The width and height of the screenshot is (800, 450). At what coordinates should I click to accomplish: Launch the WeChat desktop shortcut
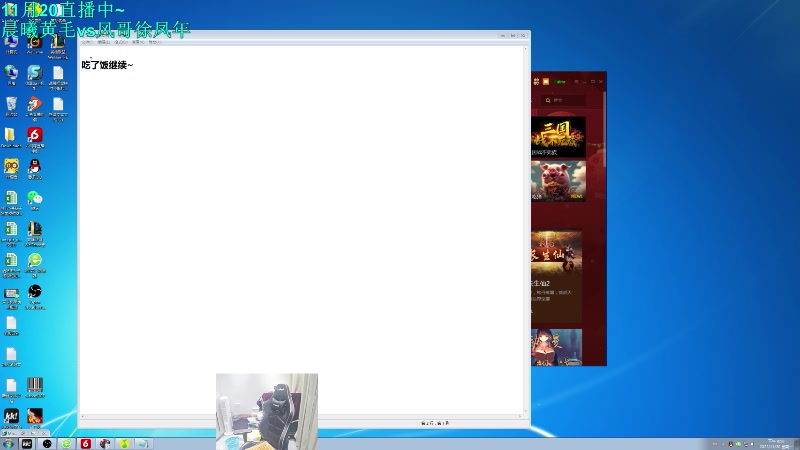[x=35, y=200]
